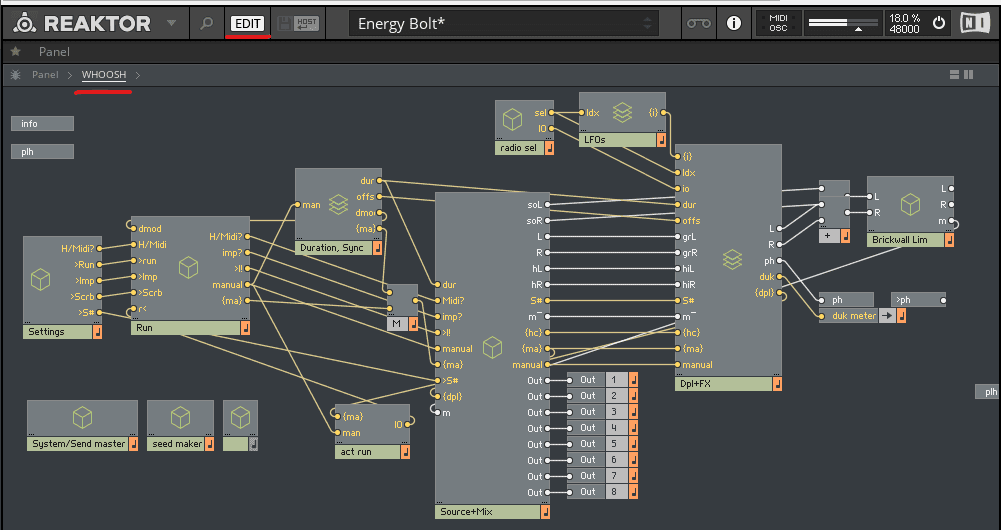The height and width of the screenshot is (530, 1001).
Task: Click the seed maker cube icon
Action: (x=181, y=418)
